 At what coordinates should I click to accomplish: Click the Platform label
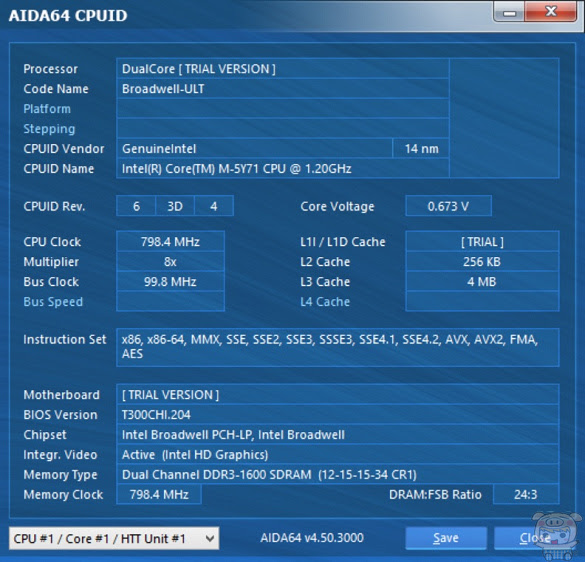click(47, 109)
